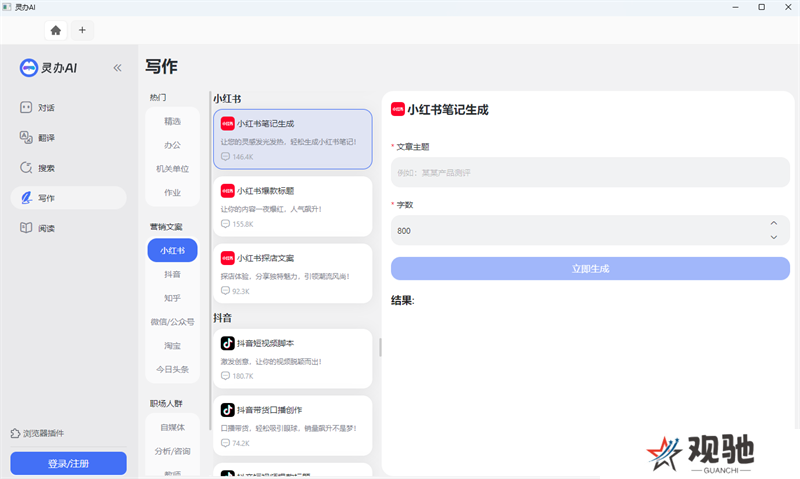The image size is (800, 479).
Task: Maximize the 灵办AI window
Action: (761, 7)
